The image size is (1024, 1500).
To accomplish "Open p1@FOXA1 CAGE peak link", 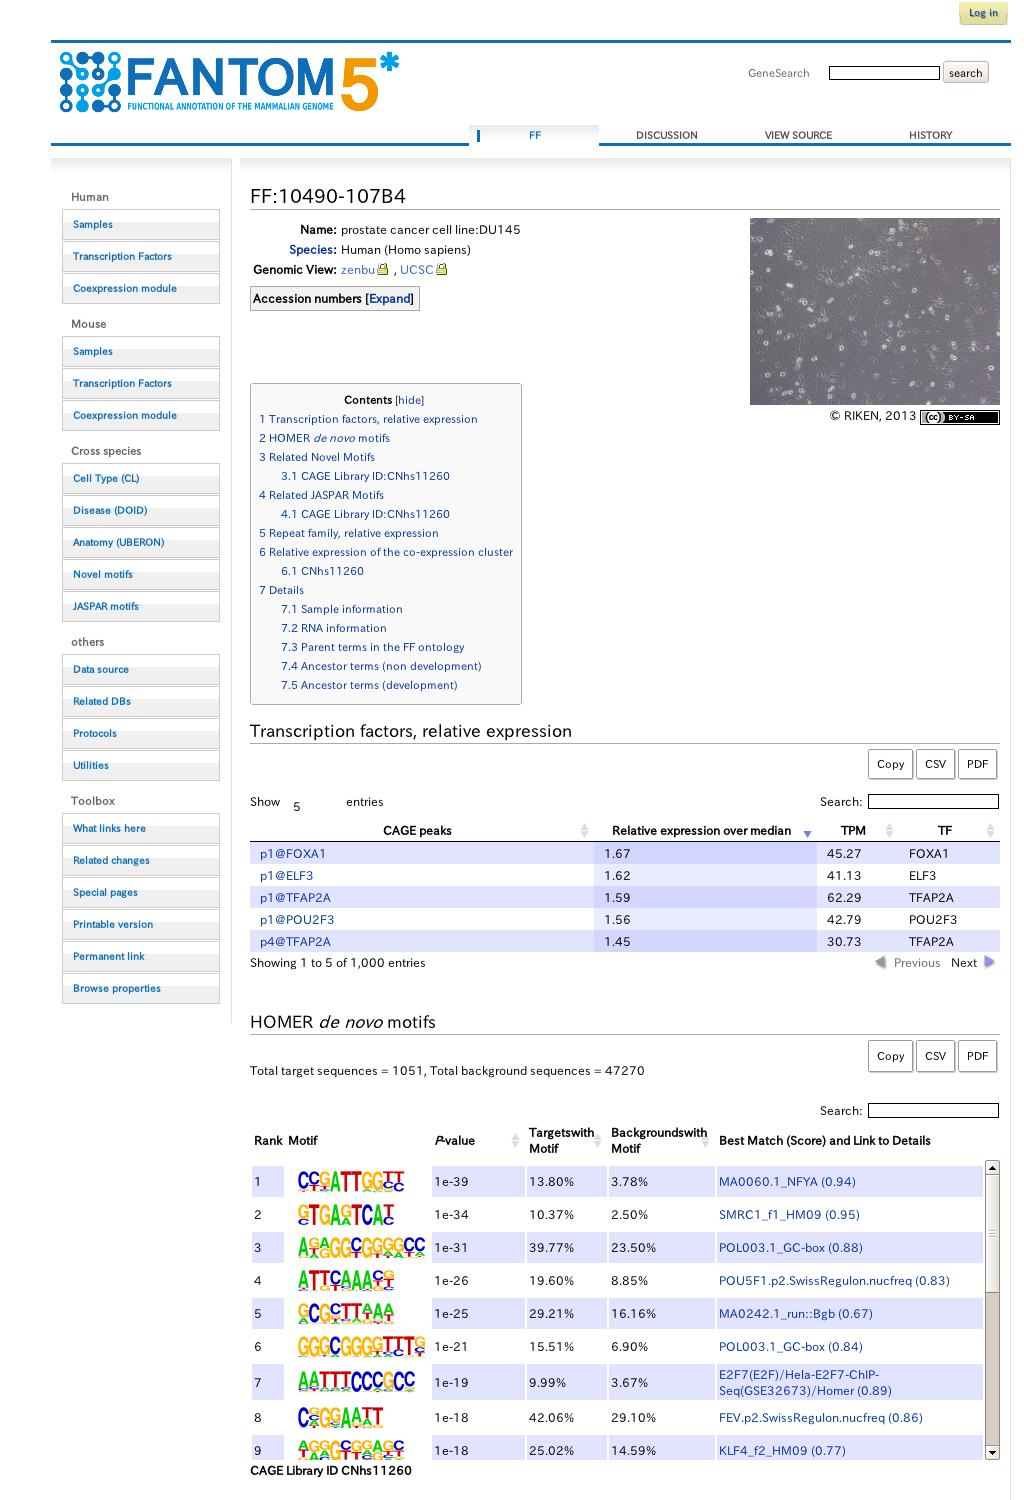I will 293,854.
